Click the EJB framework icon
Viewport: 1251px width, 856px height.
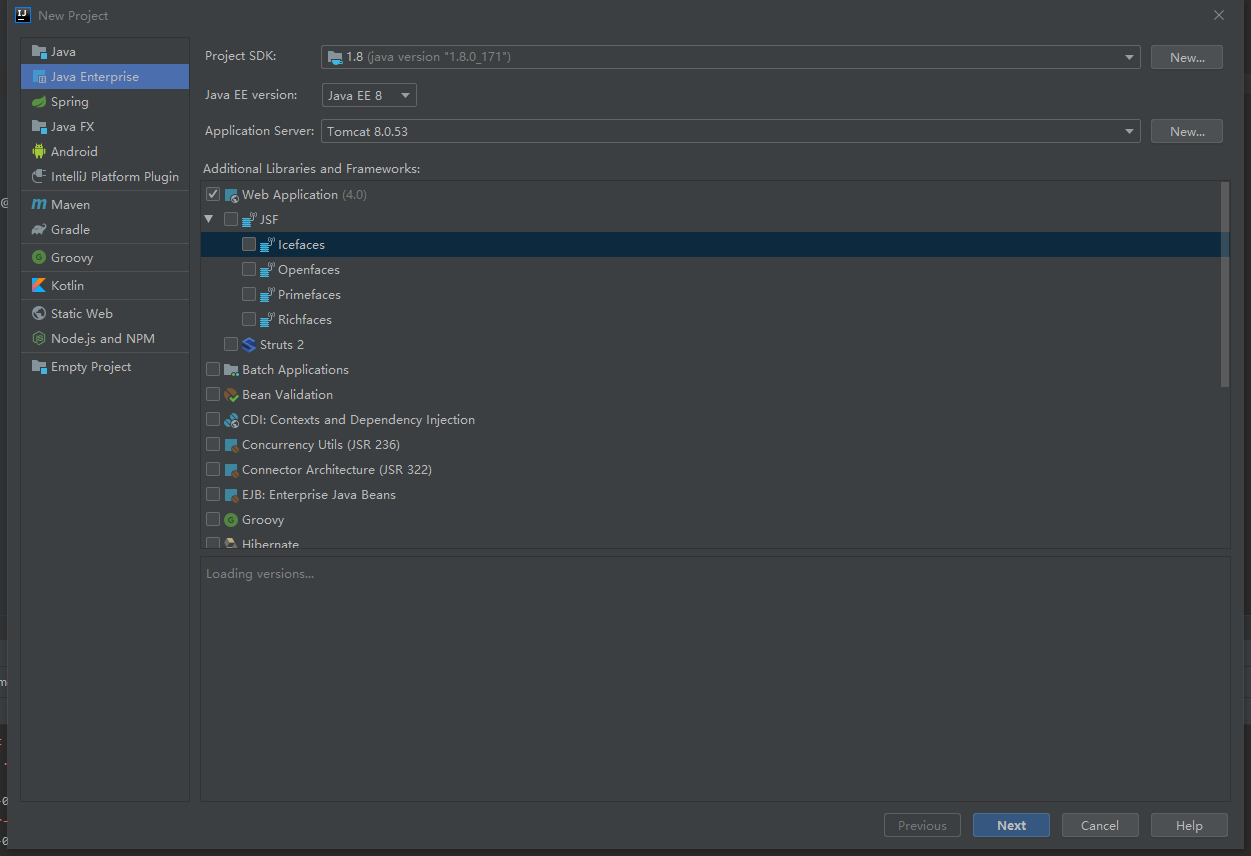pos(231,495)
